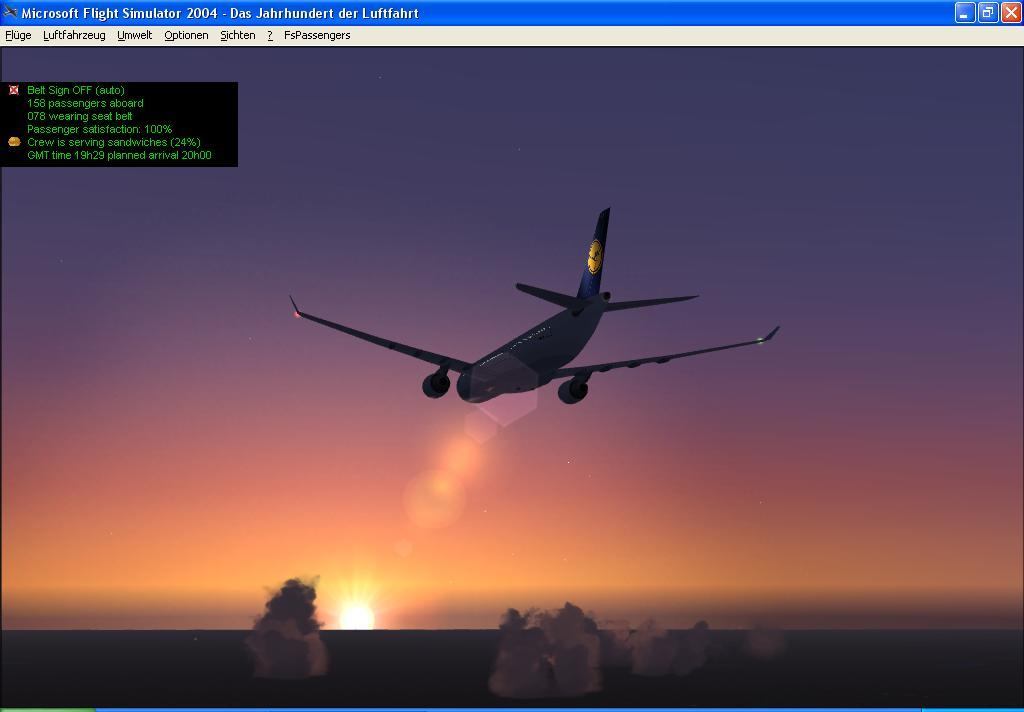Open the FsPassengers menu

[x=317, y=35]
